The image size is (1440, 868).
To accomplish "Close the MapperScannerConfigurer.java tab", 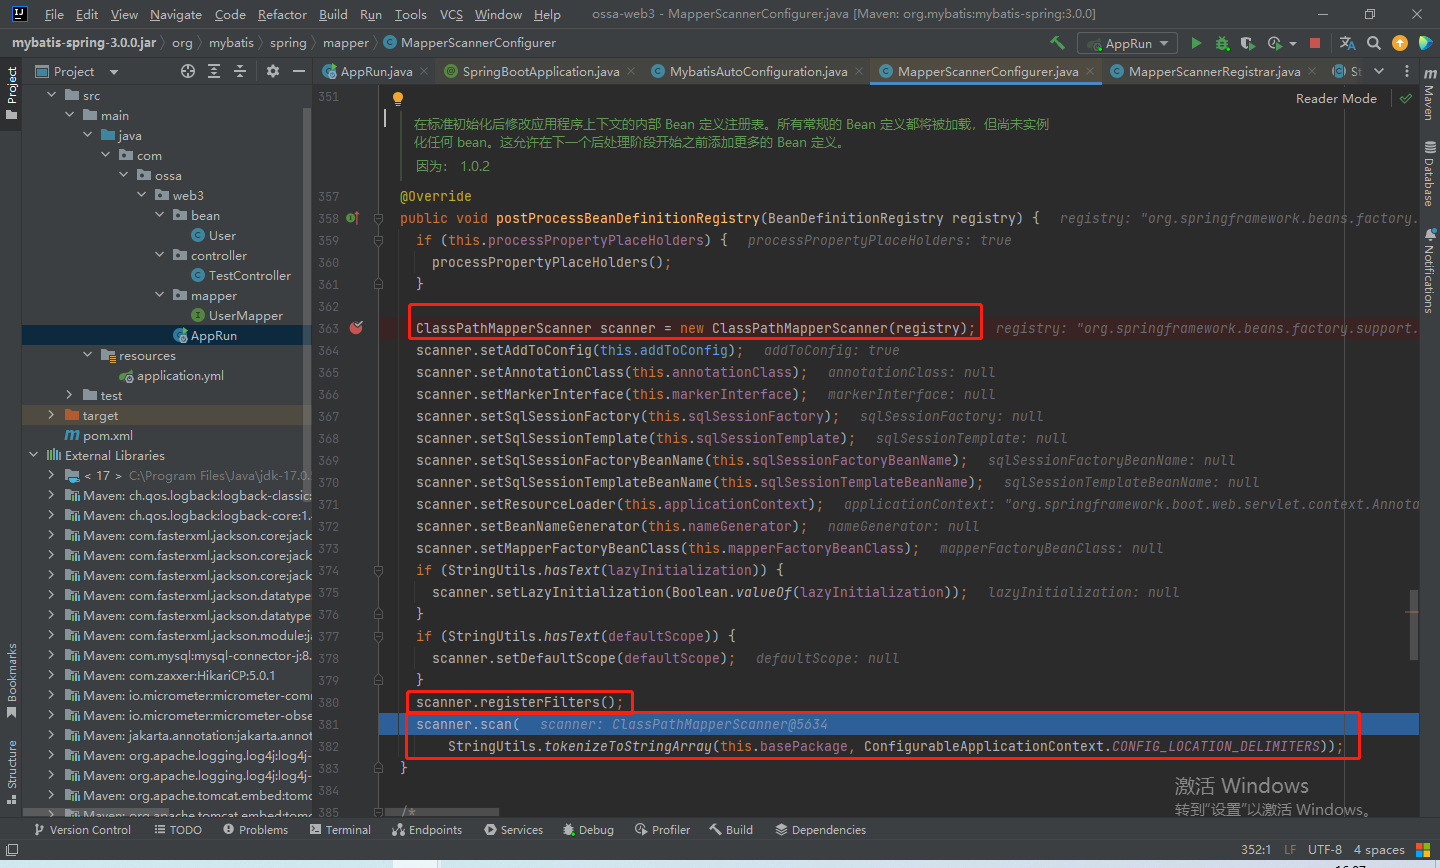I will click(x=1090, y=71).
